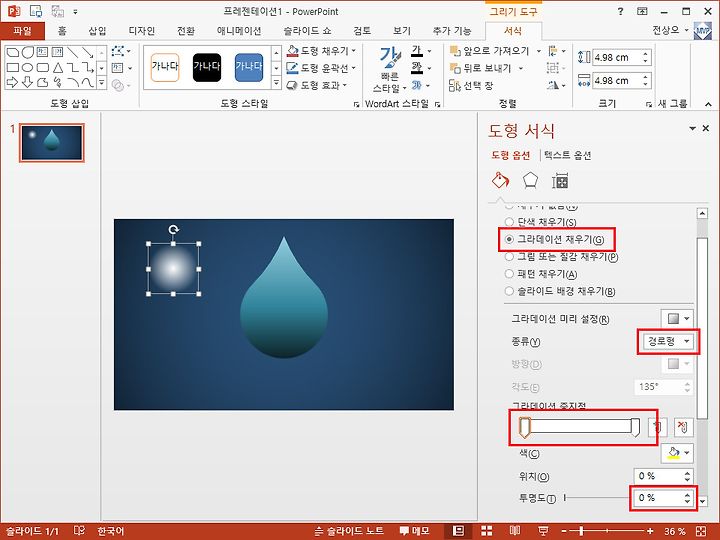Add a gradient stop button
The width and height of the screenshot is (720, 540).
pyautogui.click(x=658, y=428)
